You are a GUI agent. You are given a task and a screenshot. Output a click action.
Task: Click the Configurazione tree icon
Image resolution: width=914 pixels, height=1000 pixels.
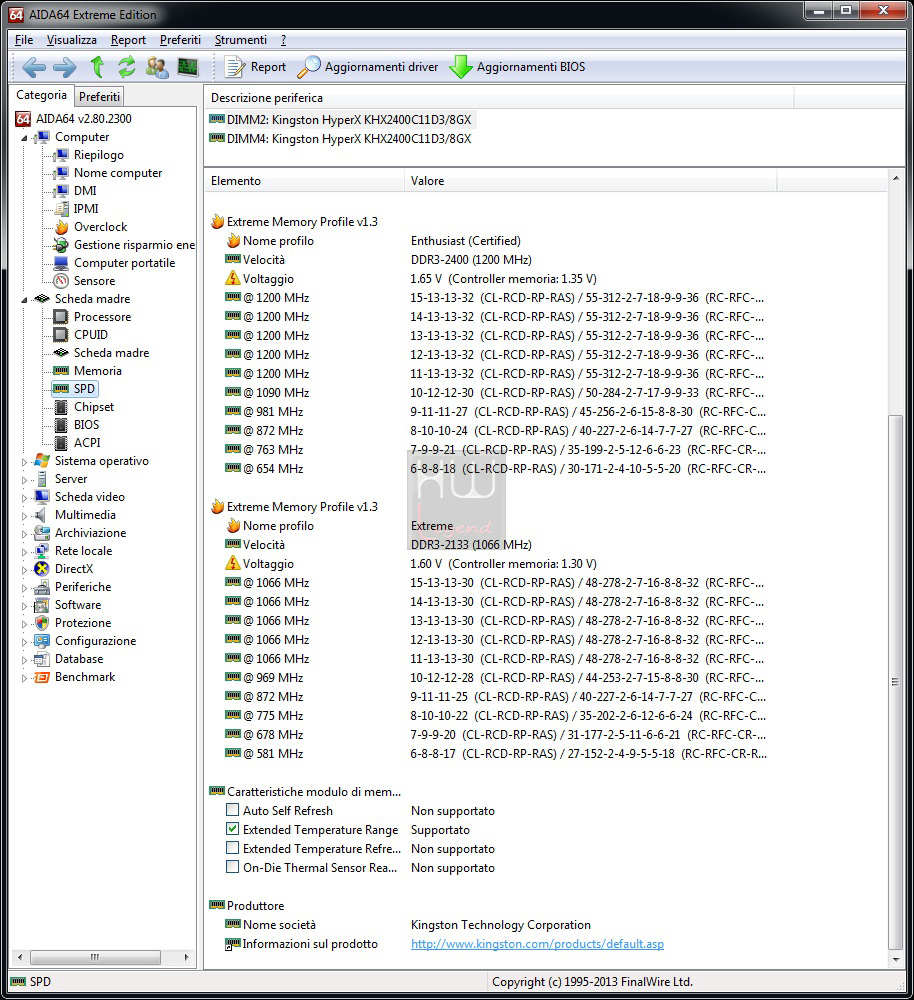42,641
